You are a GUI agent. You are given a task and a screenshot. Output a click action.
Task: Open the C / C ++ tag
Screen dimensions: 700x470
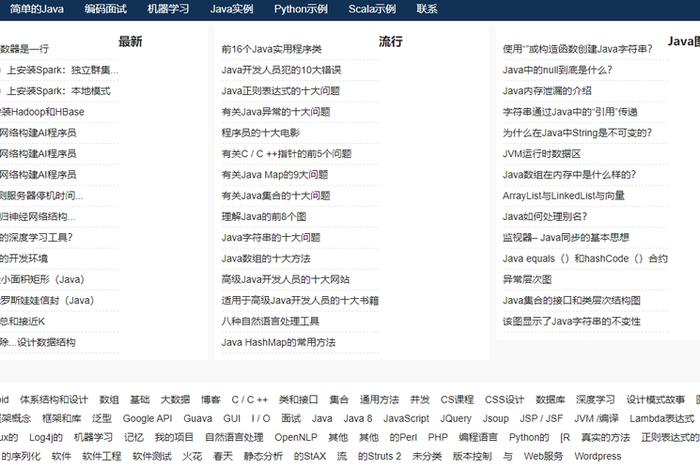pyautogui.click(x=250, y=400)
